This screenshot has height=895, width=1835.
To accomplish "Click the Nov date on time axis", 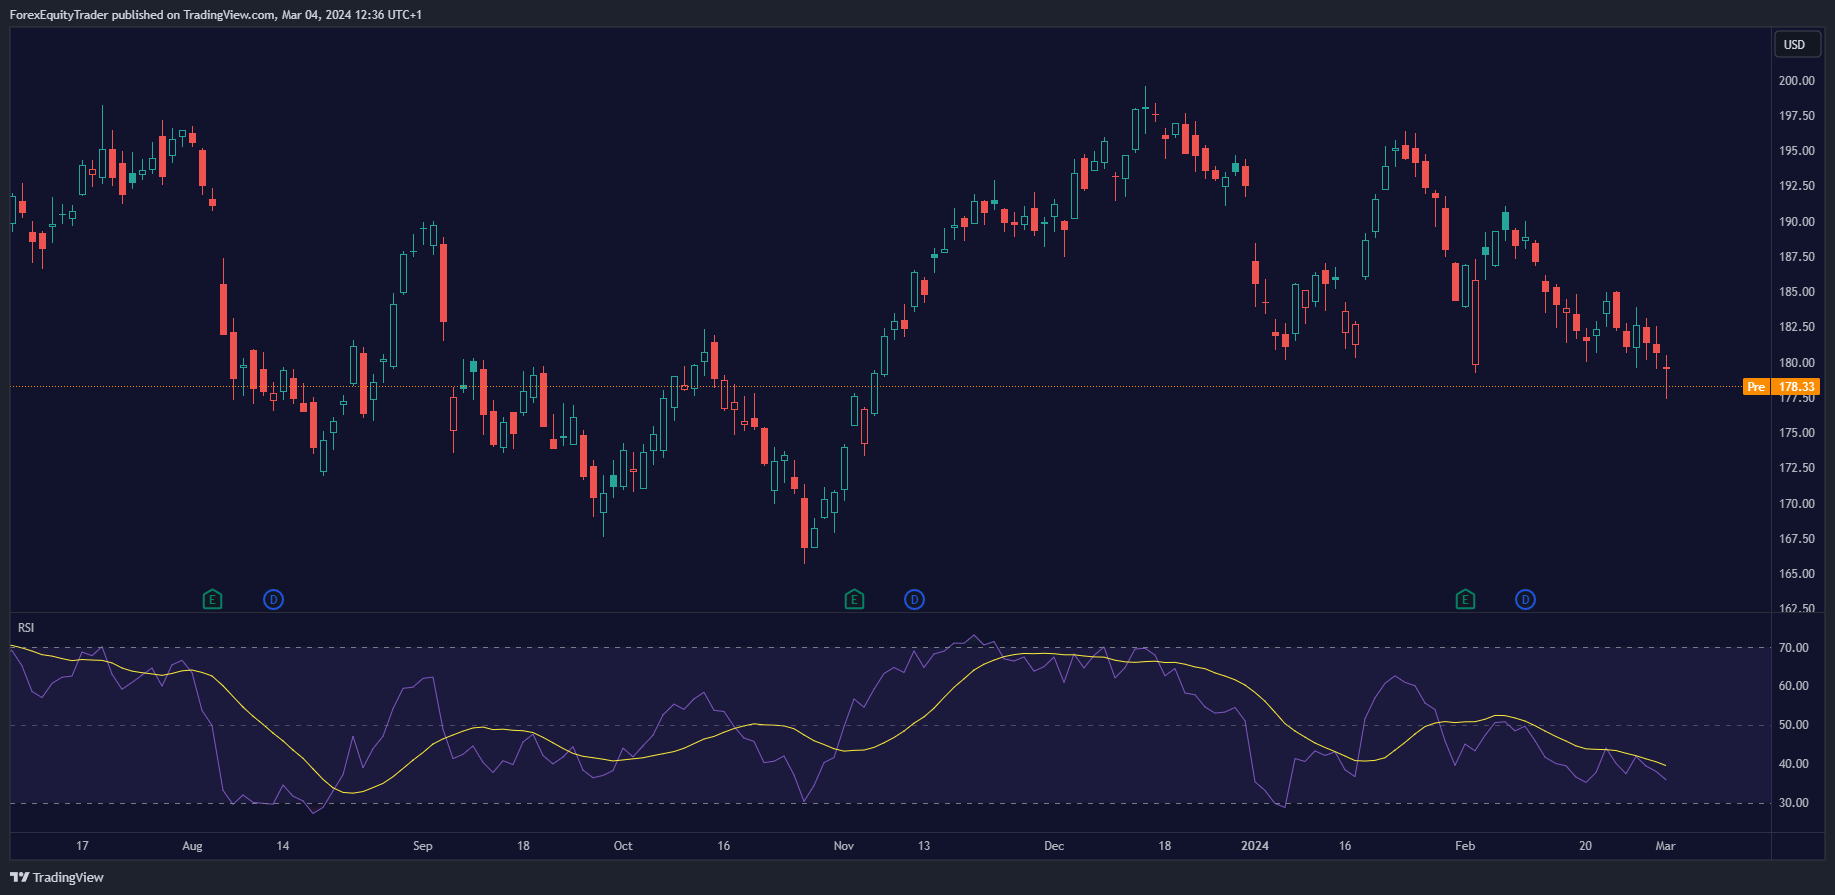I will pyautogui.click(x=844, y=846).
